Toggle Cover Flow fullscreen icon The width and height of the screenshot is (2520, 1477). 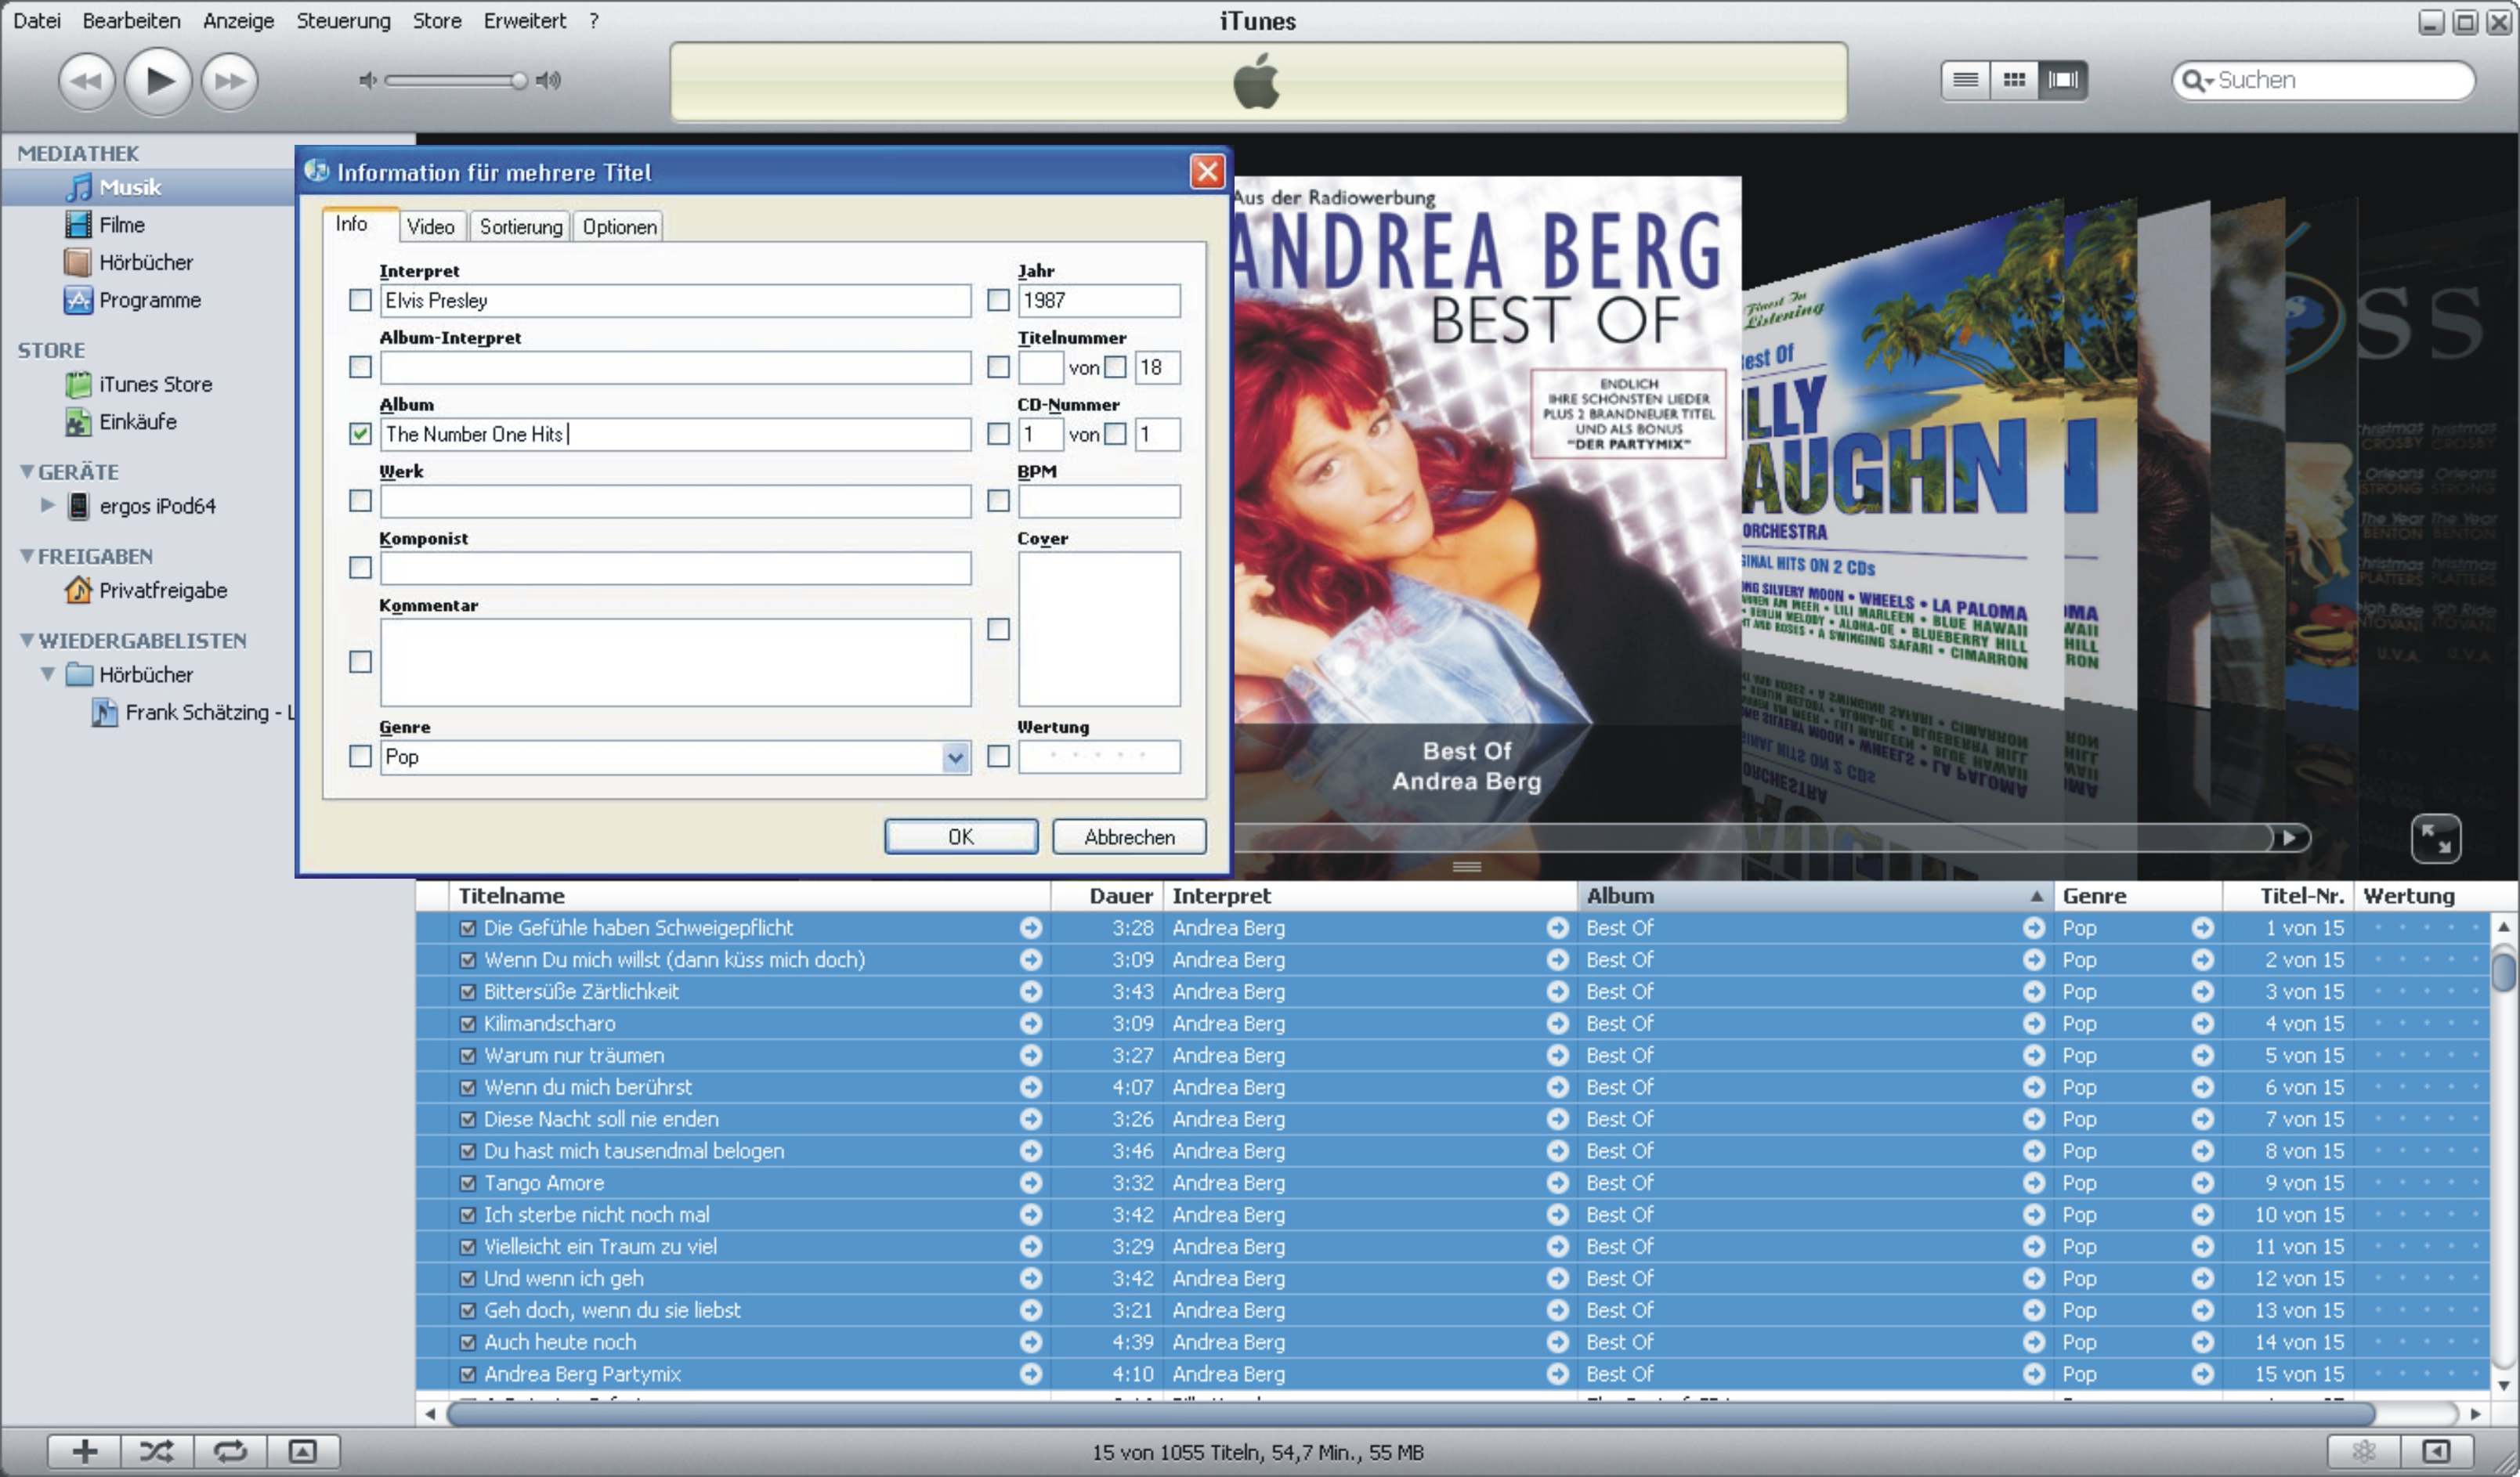click(2436, 838)
